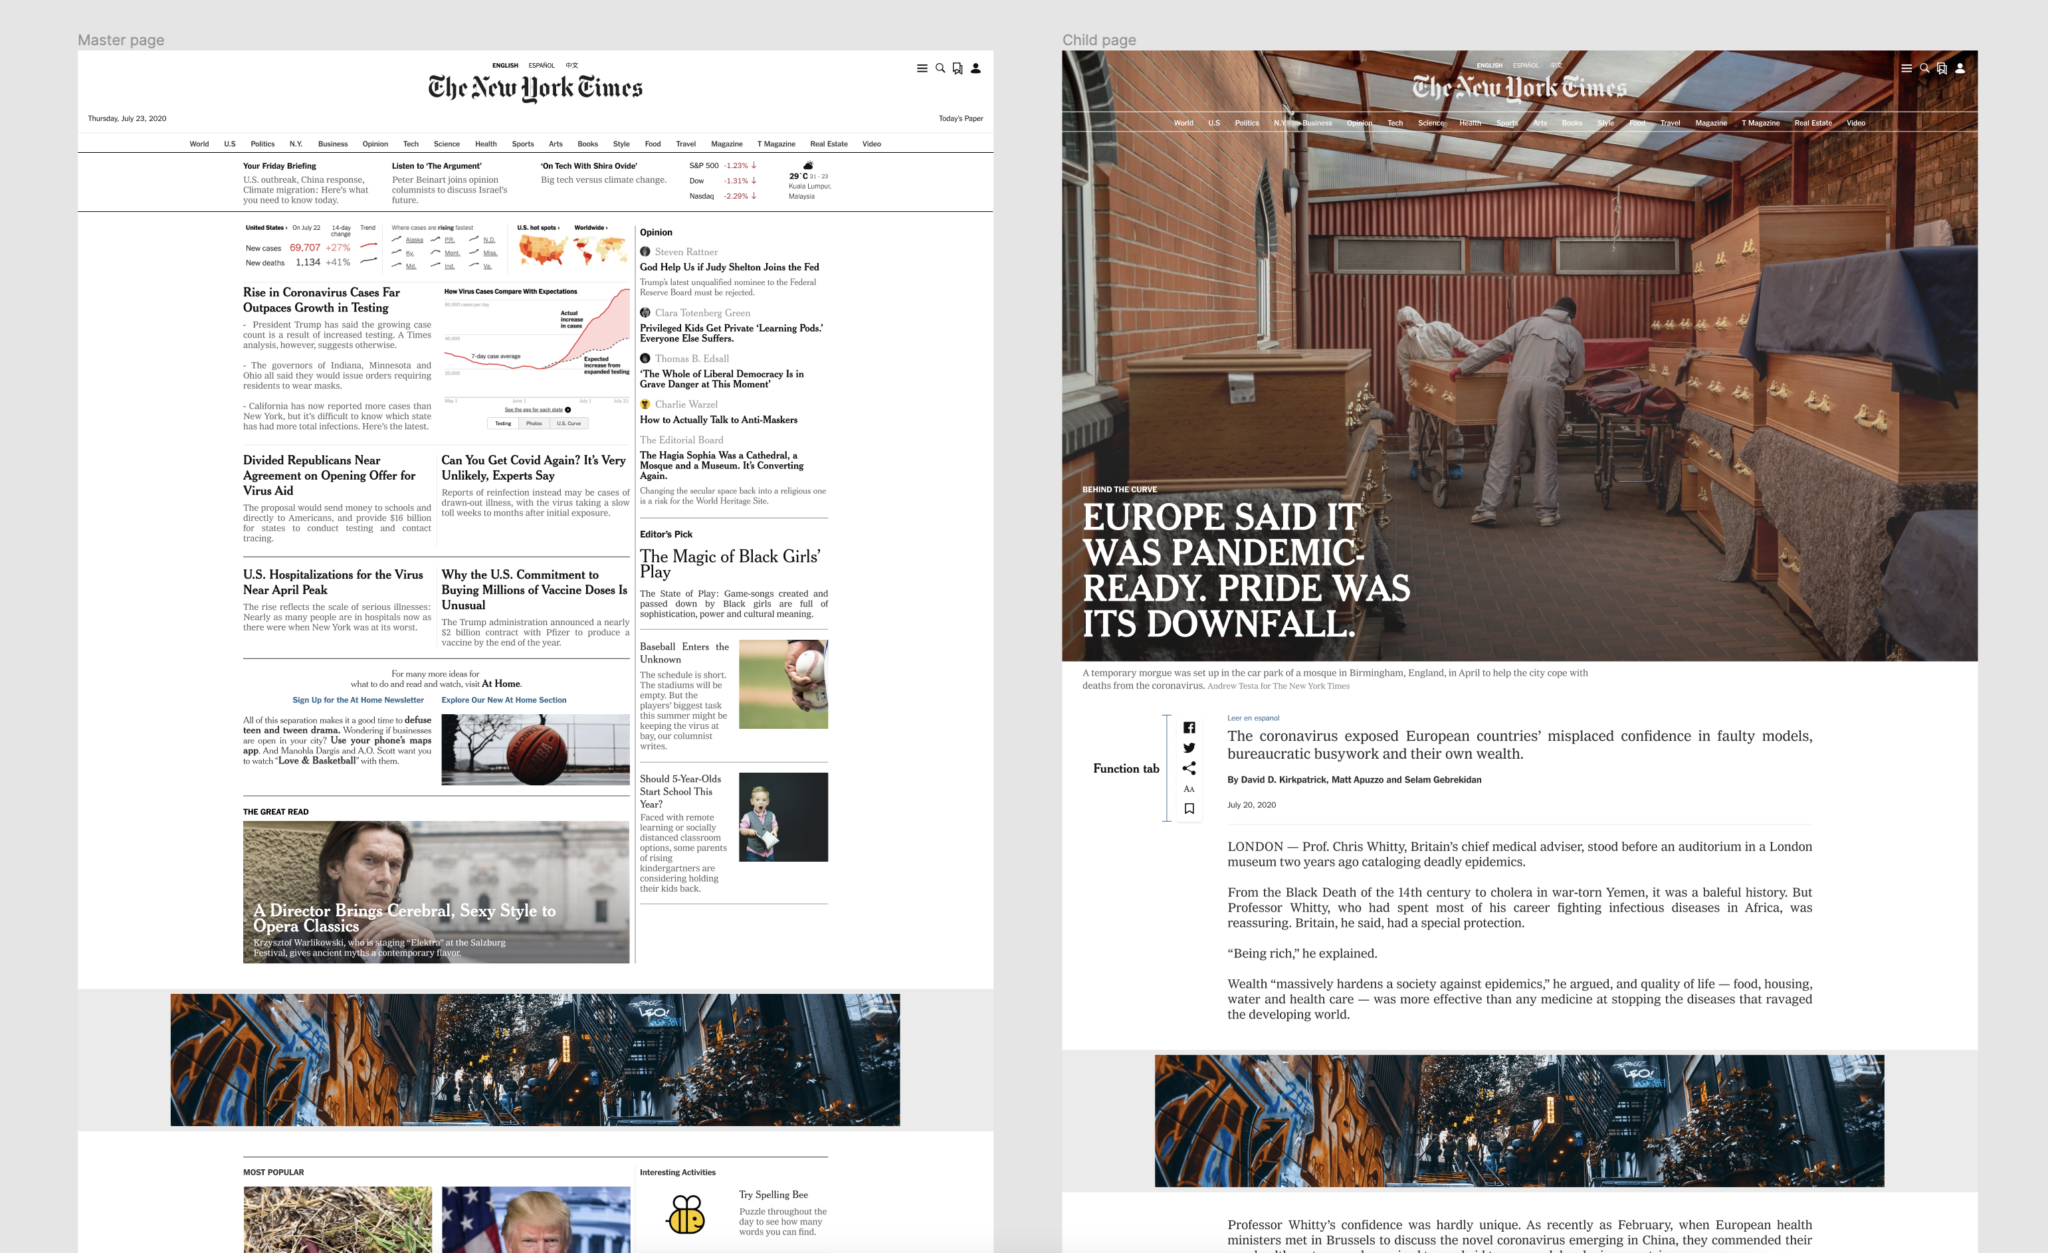Screen dimensions: 2048x1253
Task: Switch to Photos tab under virus chart
Action: 534,423
